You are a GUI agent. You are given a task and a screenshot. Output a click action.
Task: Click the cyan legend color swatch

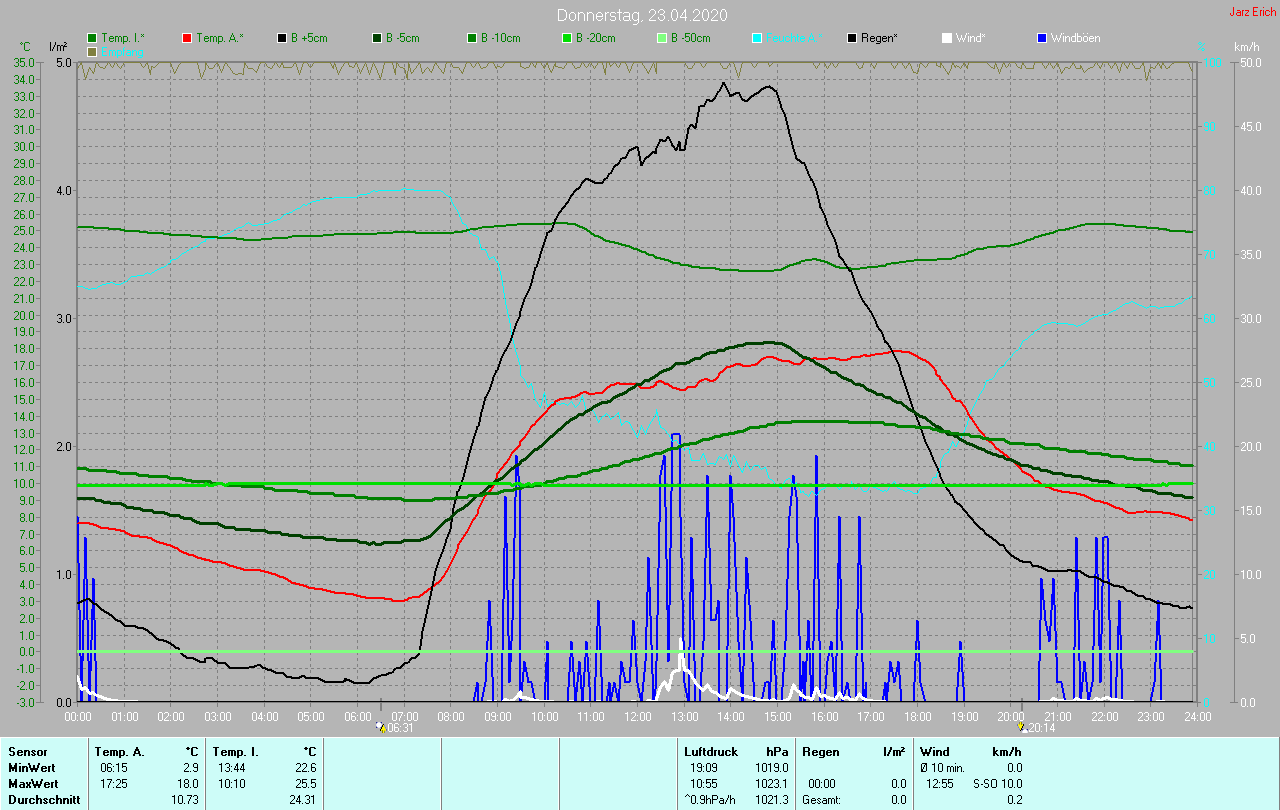(x=757, y=38)
